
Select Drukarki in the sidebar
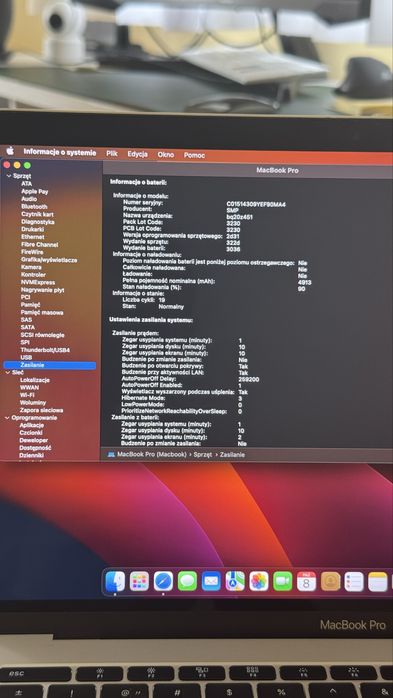point(32,229)
